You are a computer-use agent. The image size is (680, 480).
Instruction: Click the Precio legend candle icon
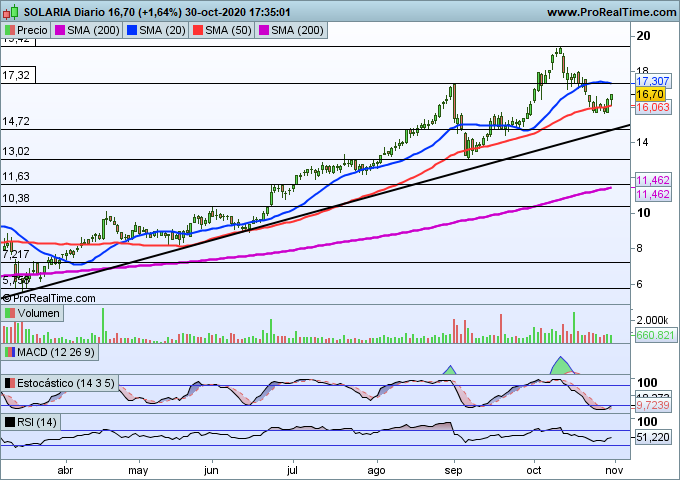10,31
